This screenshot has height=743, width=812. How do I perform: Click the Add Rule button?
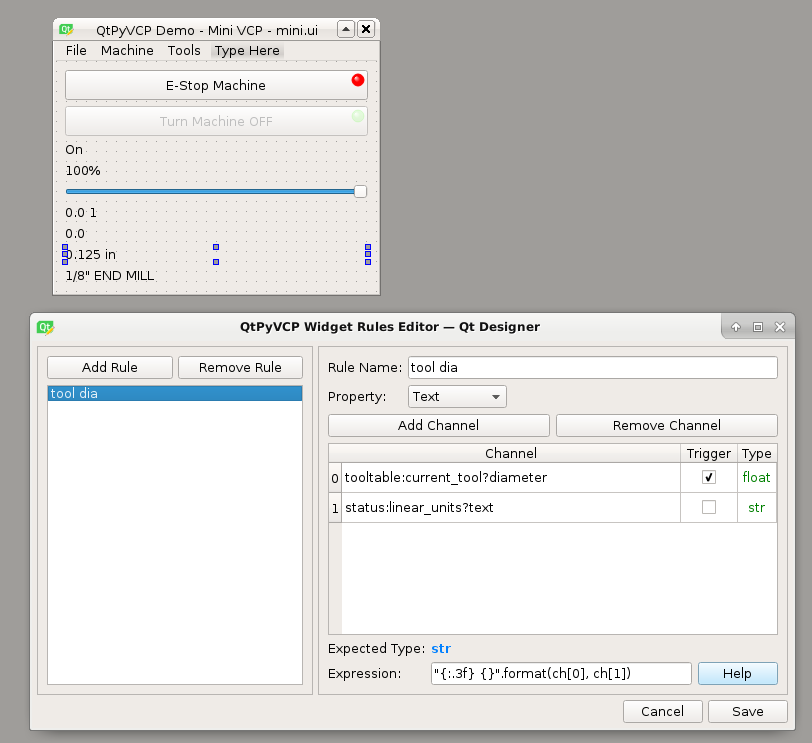point(110,367)
